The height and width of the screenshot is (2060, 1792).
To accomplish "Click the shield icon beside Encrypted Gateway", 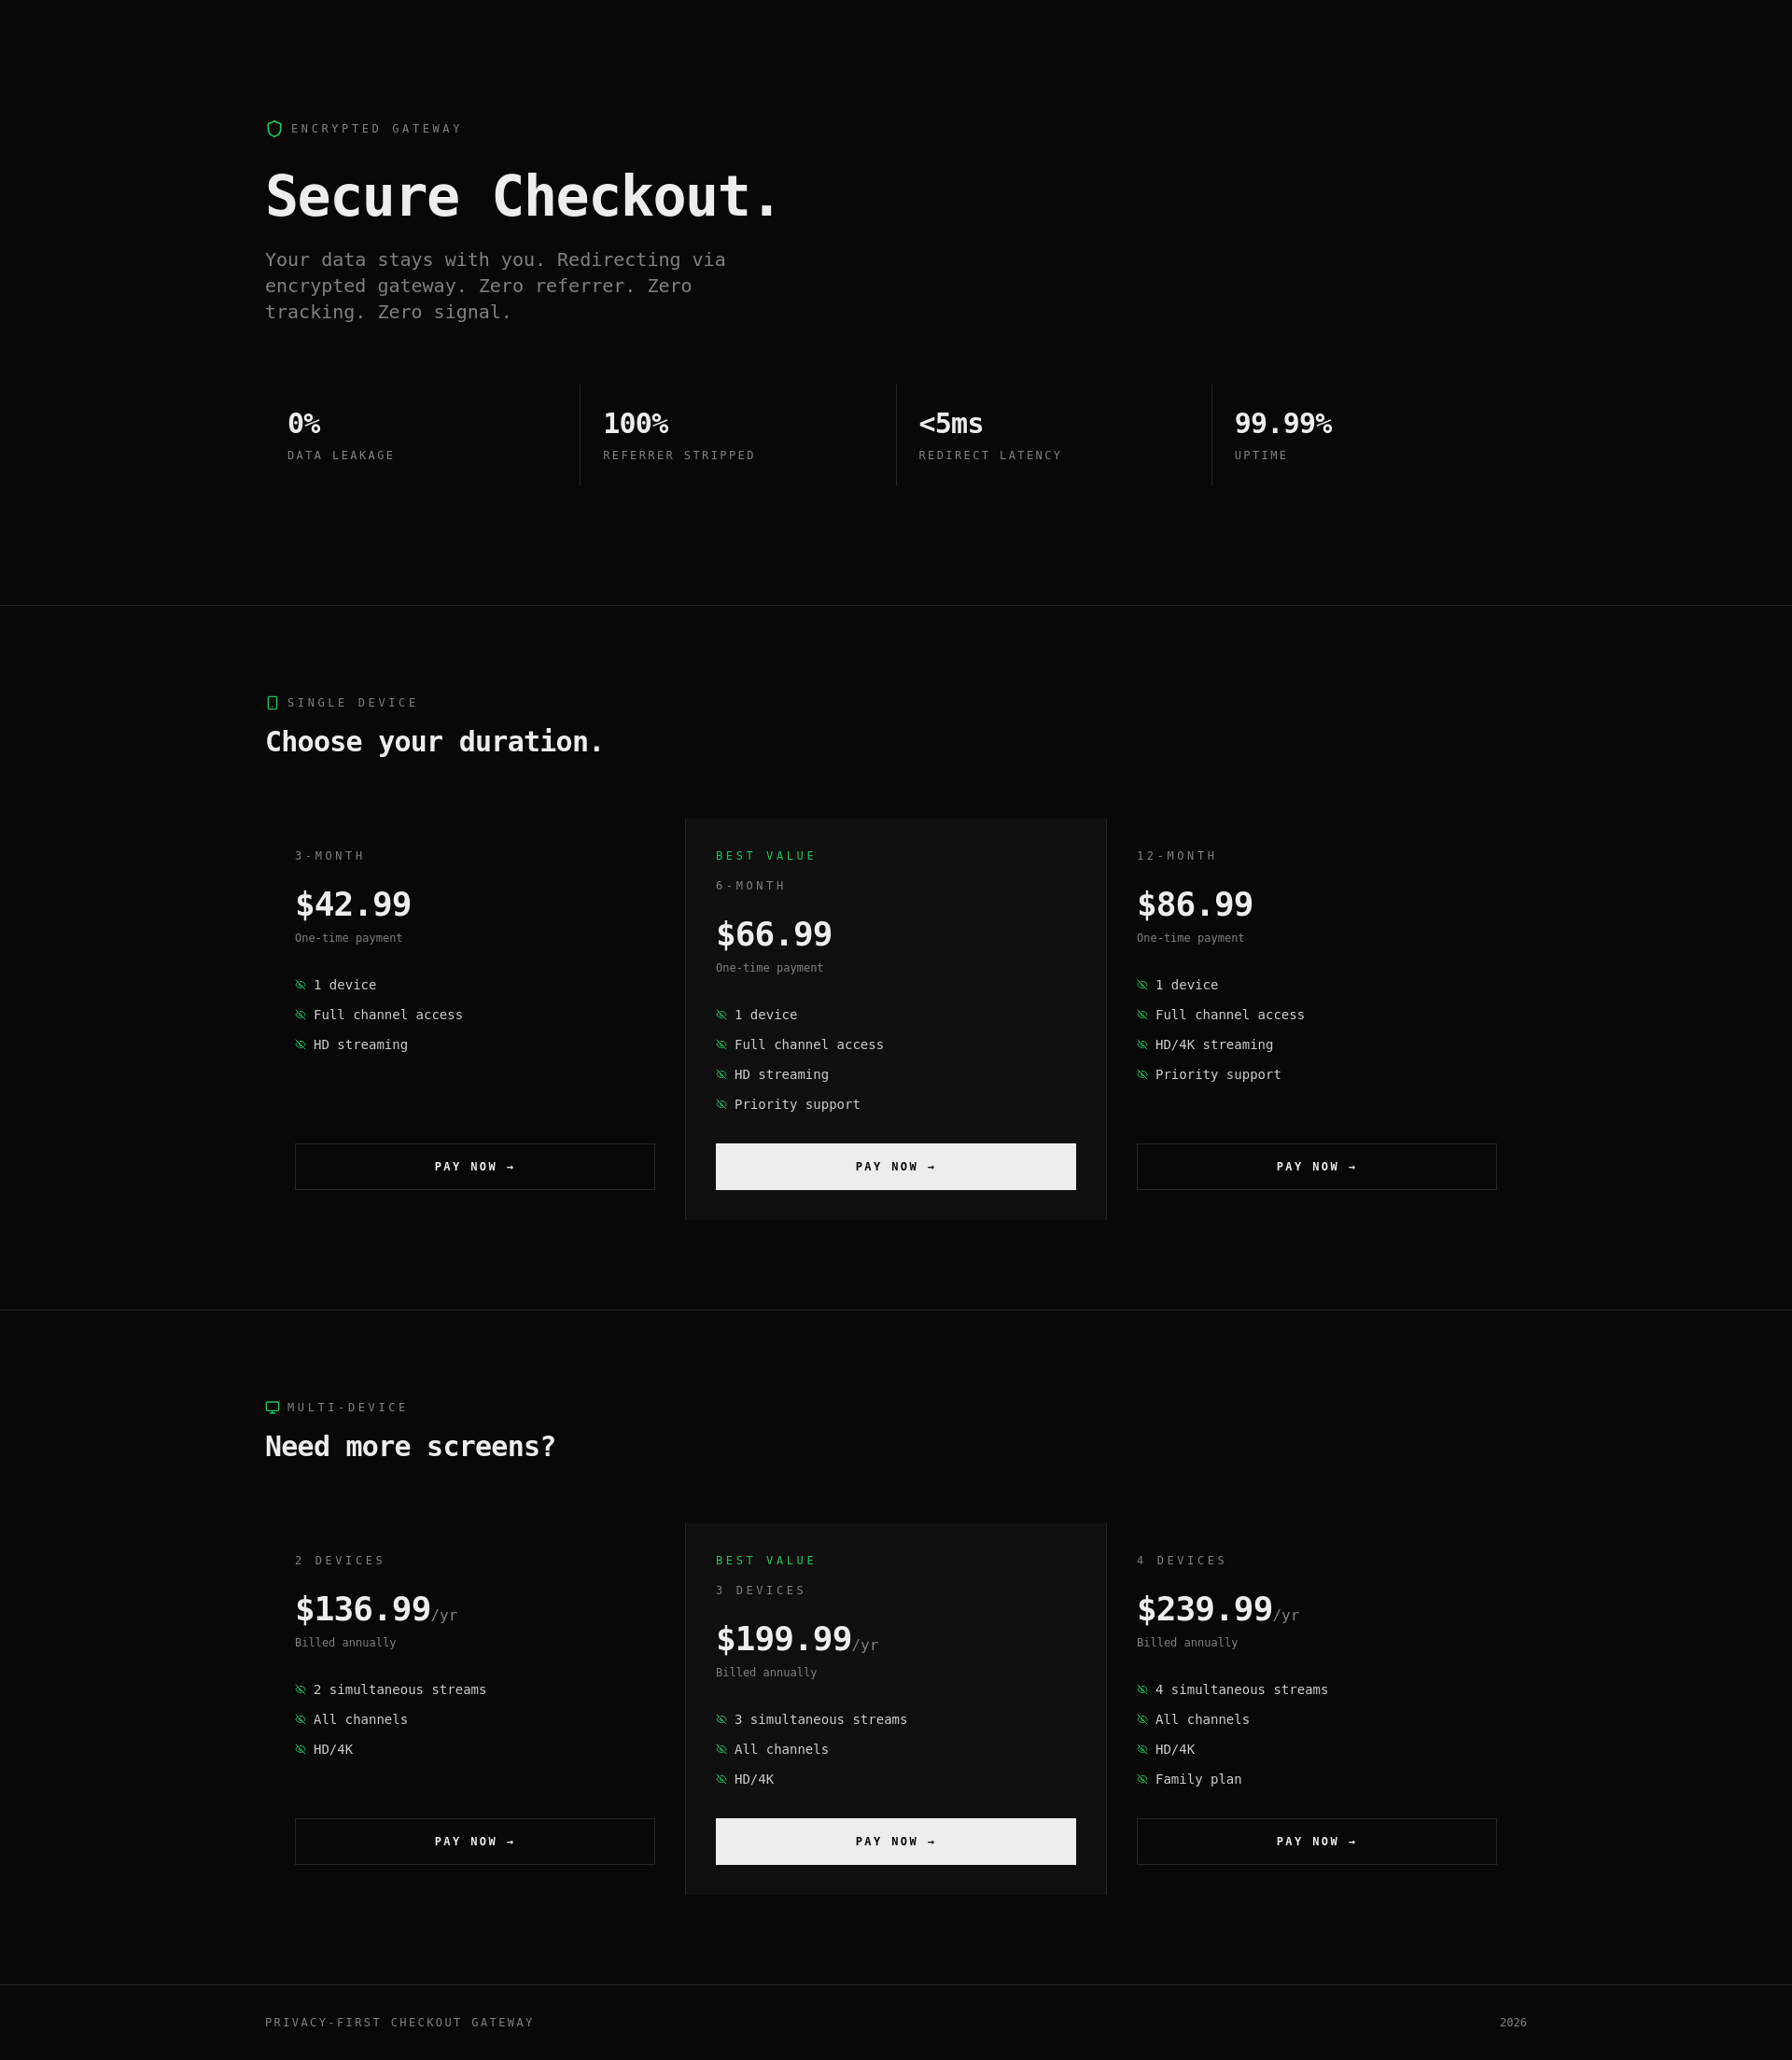I will point(274,129).
